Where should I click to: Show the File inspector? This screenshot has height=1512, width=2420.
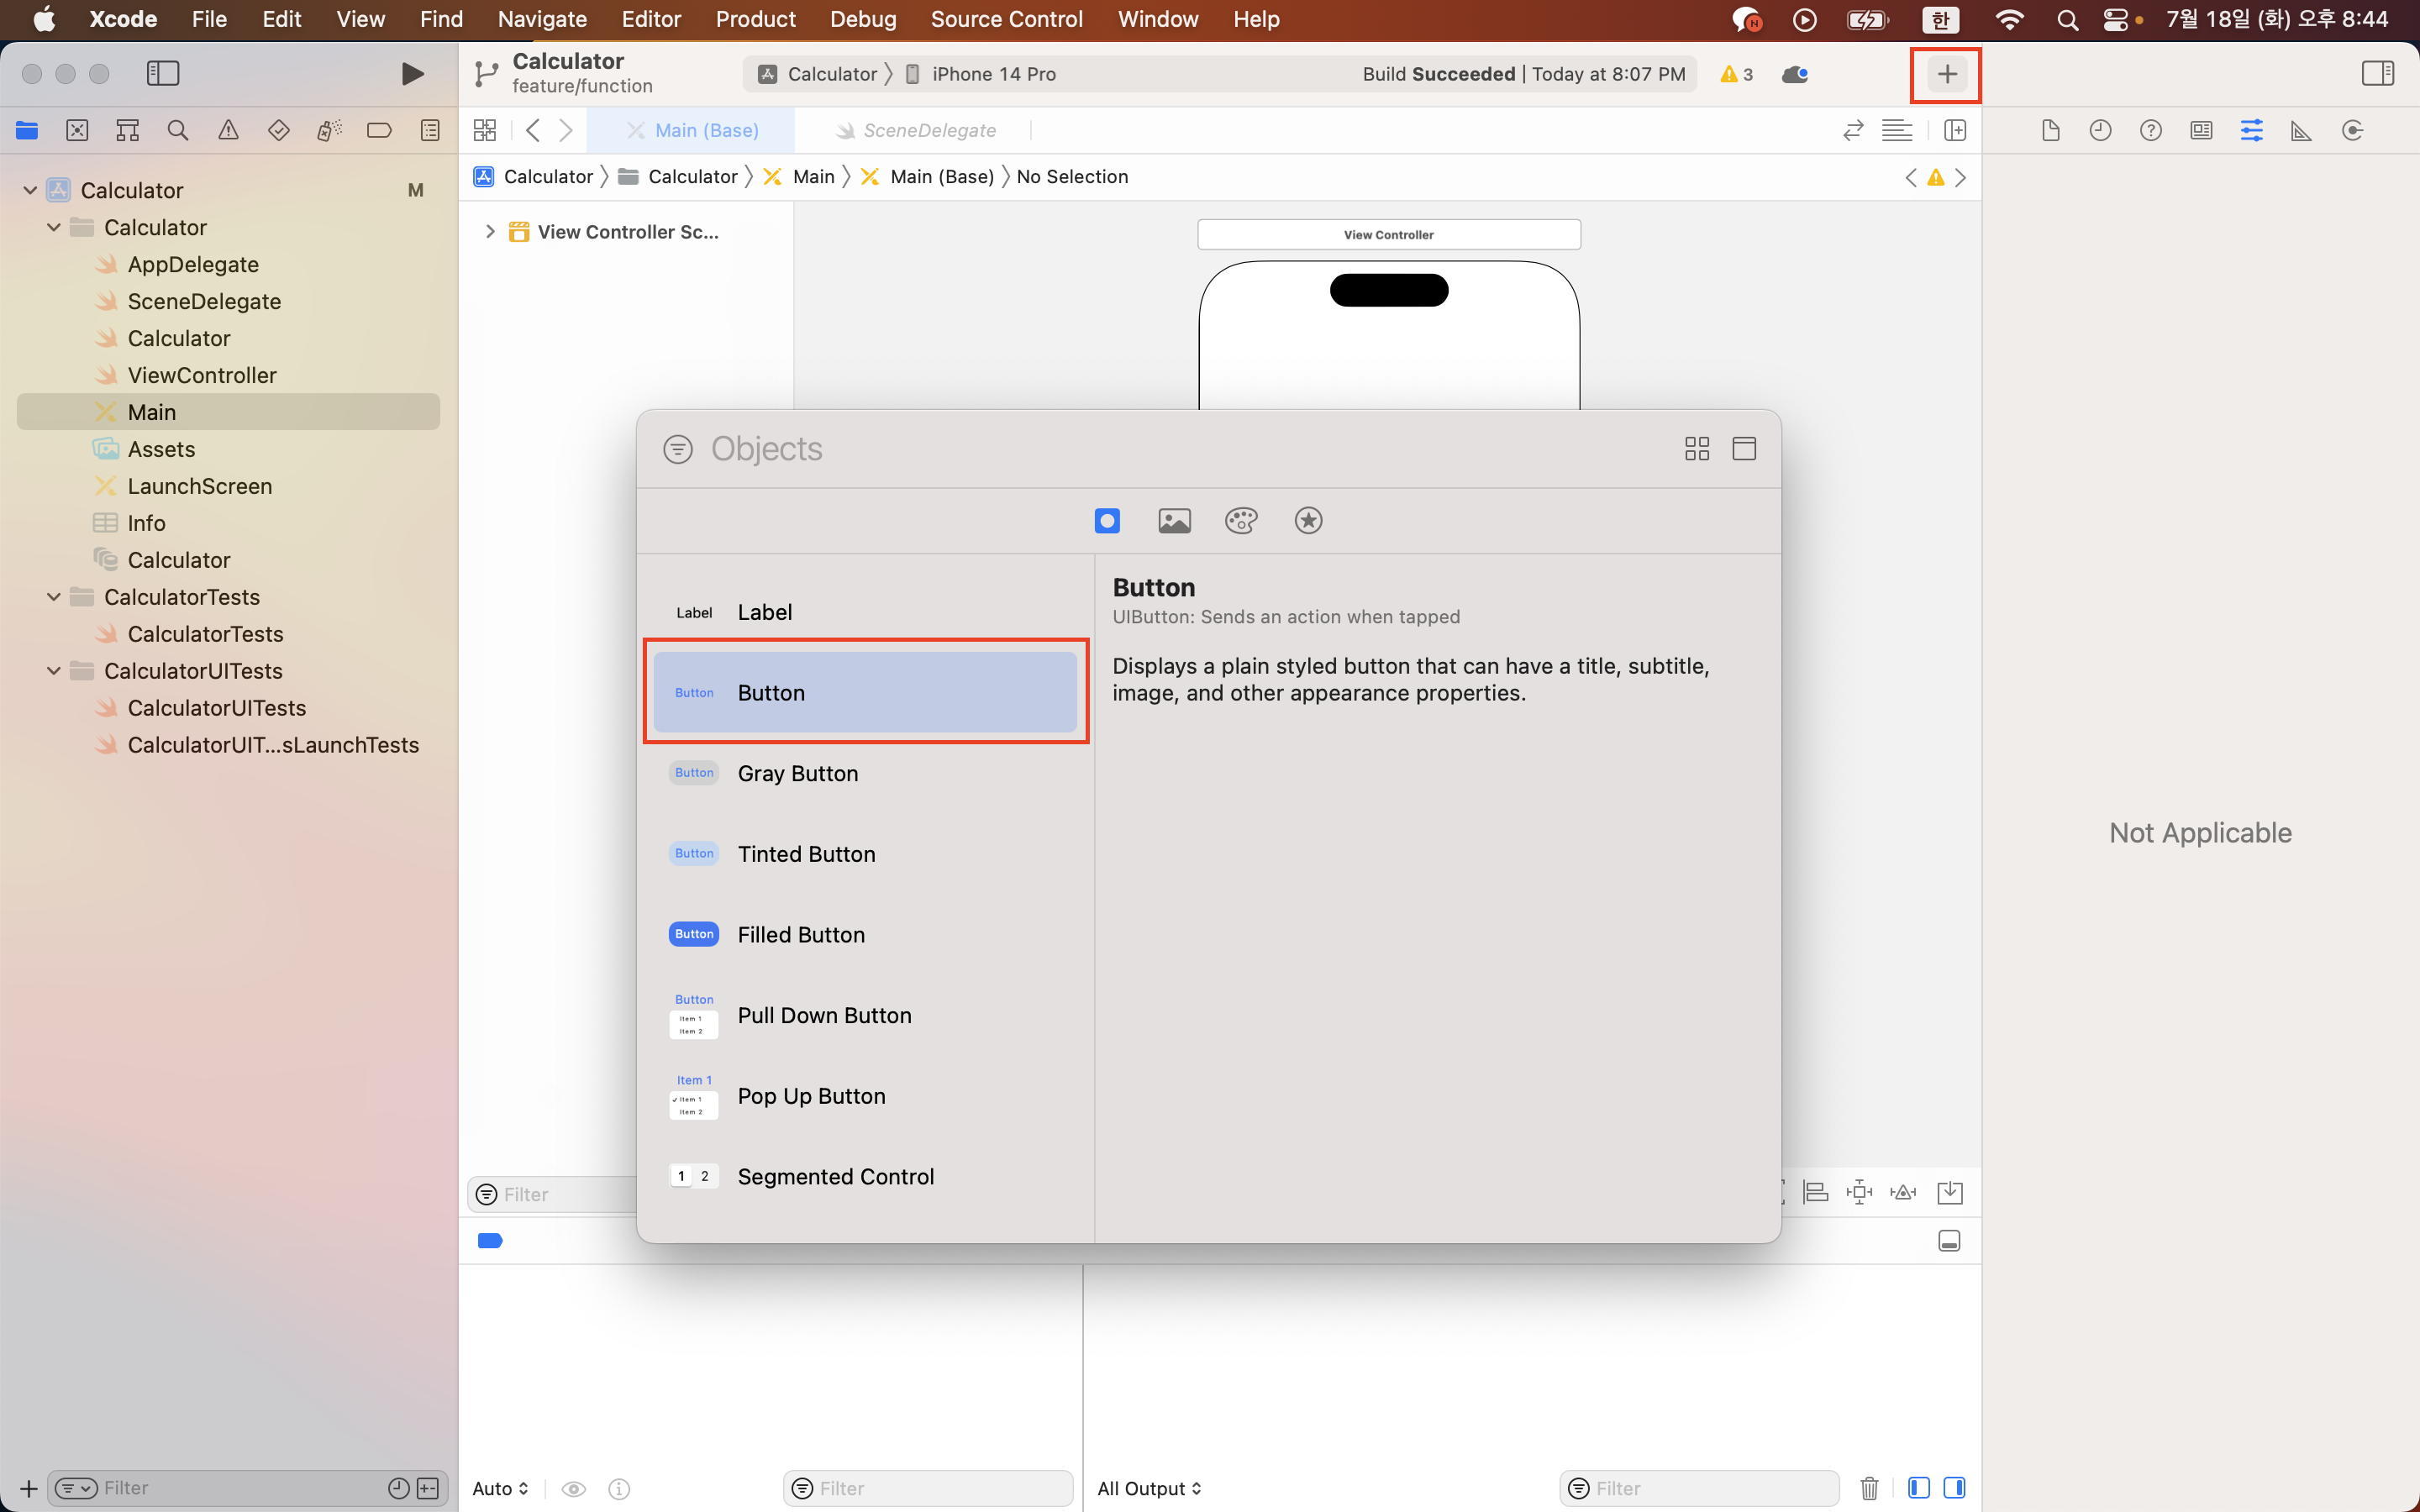pyautogui.click(x=2050, y=130)
